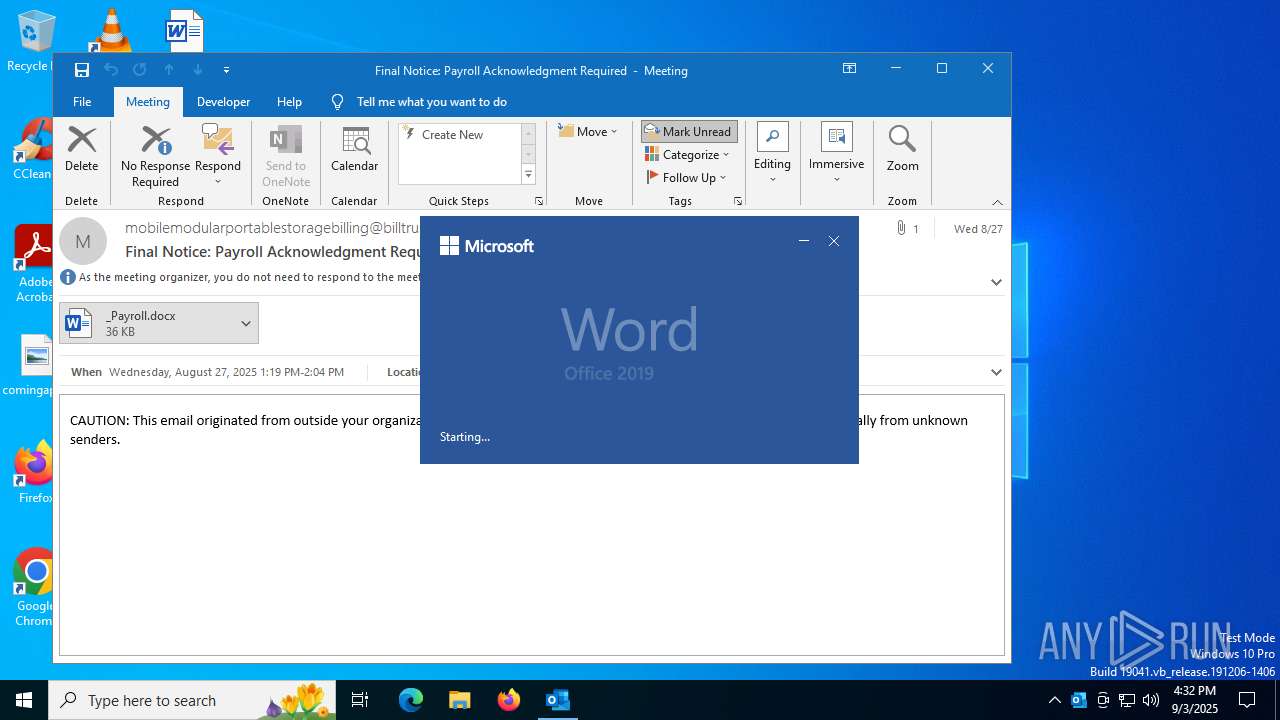Click the sender avatar M

pos(83,241)
